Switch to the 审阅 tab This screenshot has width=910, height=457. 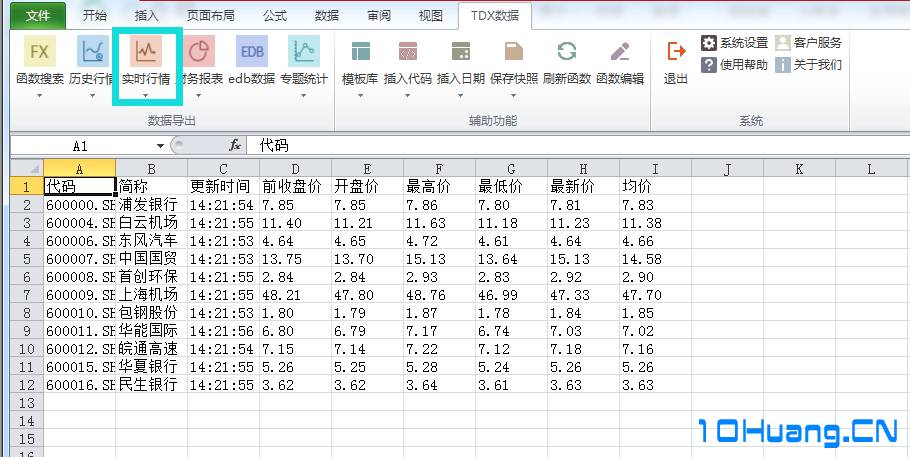(379, 16)
